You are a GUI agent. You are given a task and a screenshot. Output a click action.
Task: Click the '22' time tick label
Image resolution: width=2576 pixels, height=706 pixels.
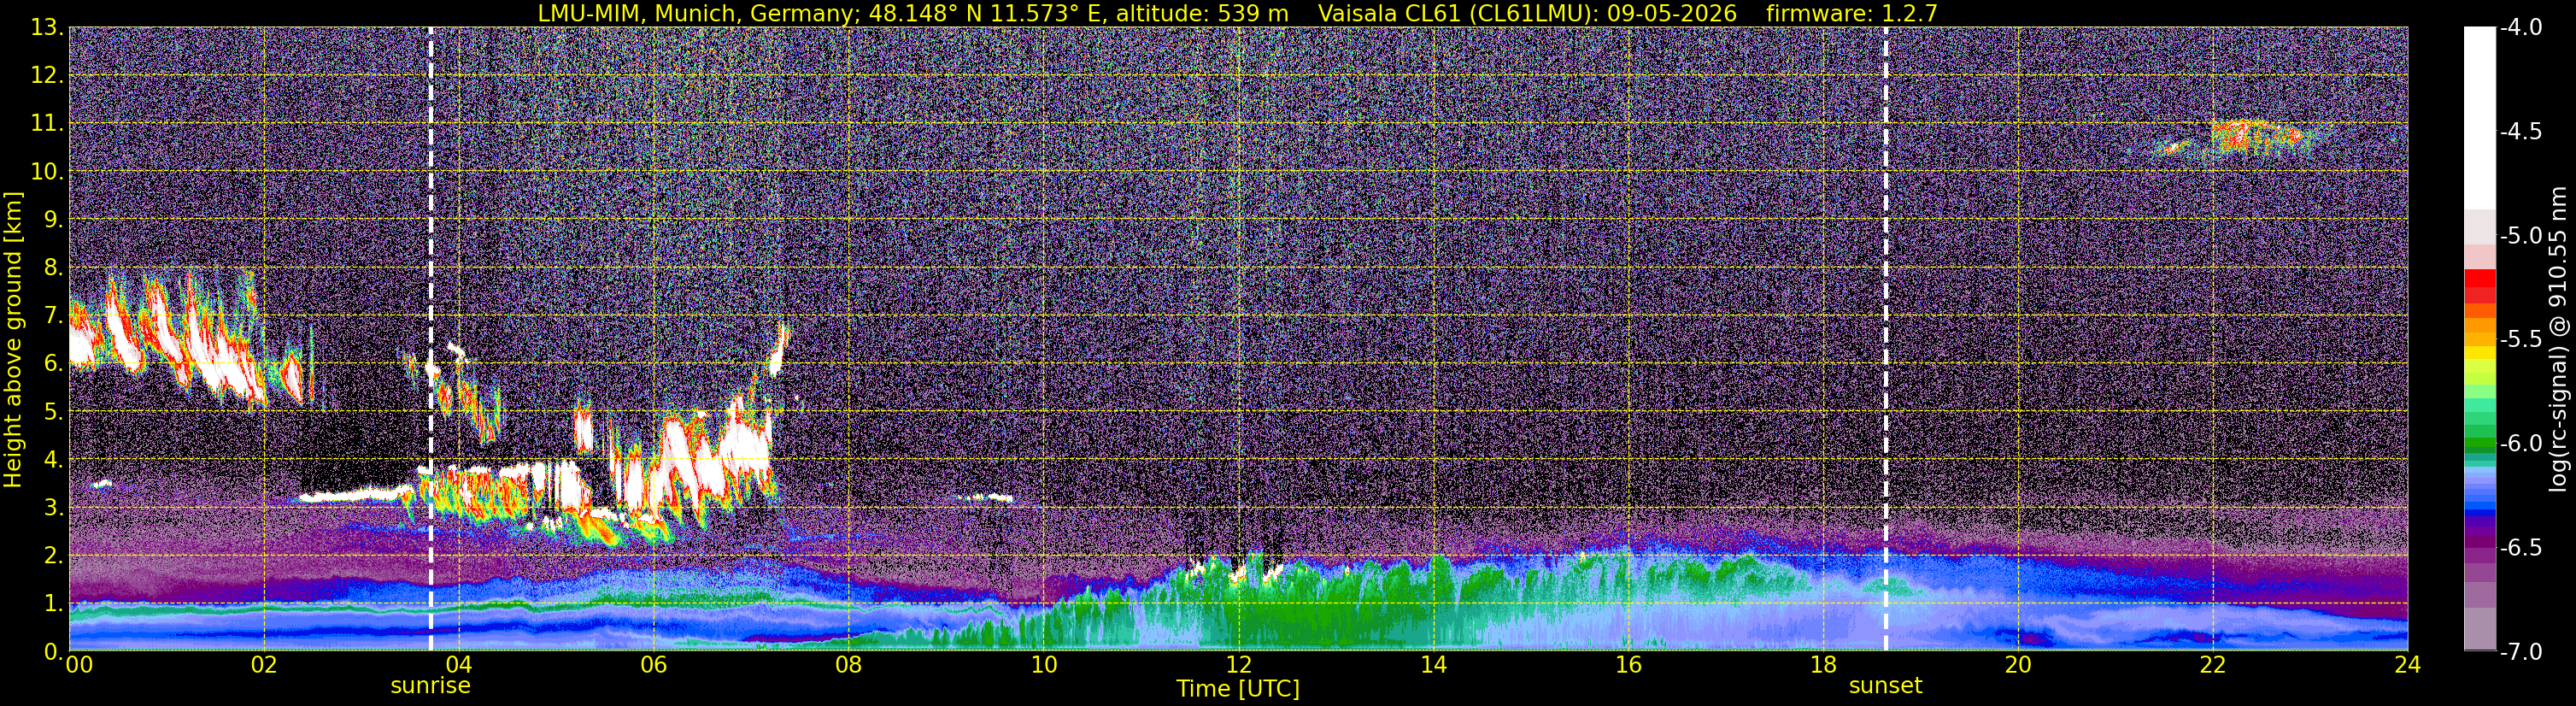(x=2213, y=665)
